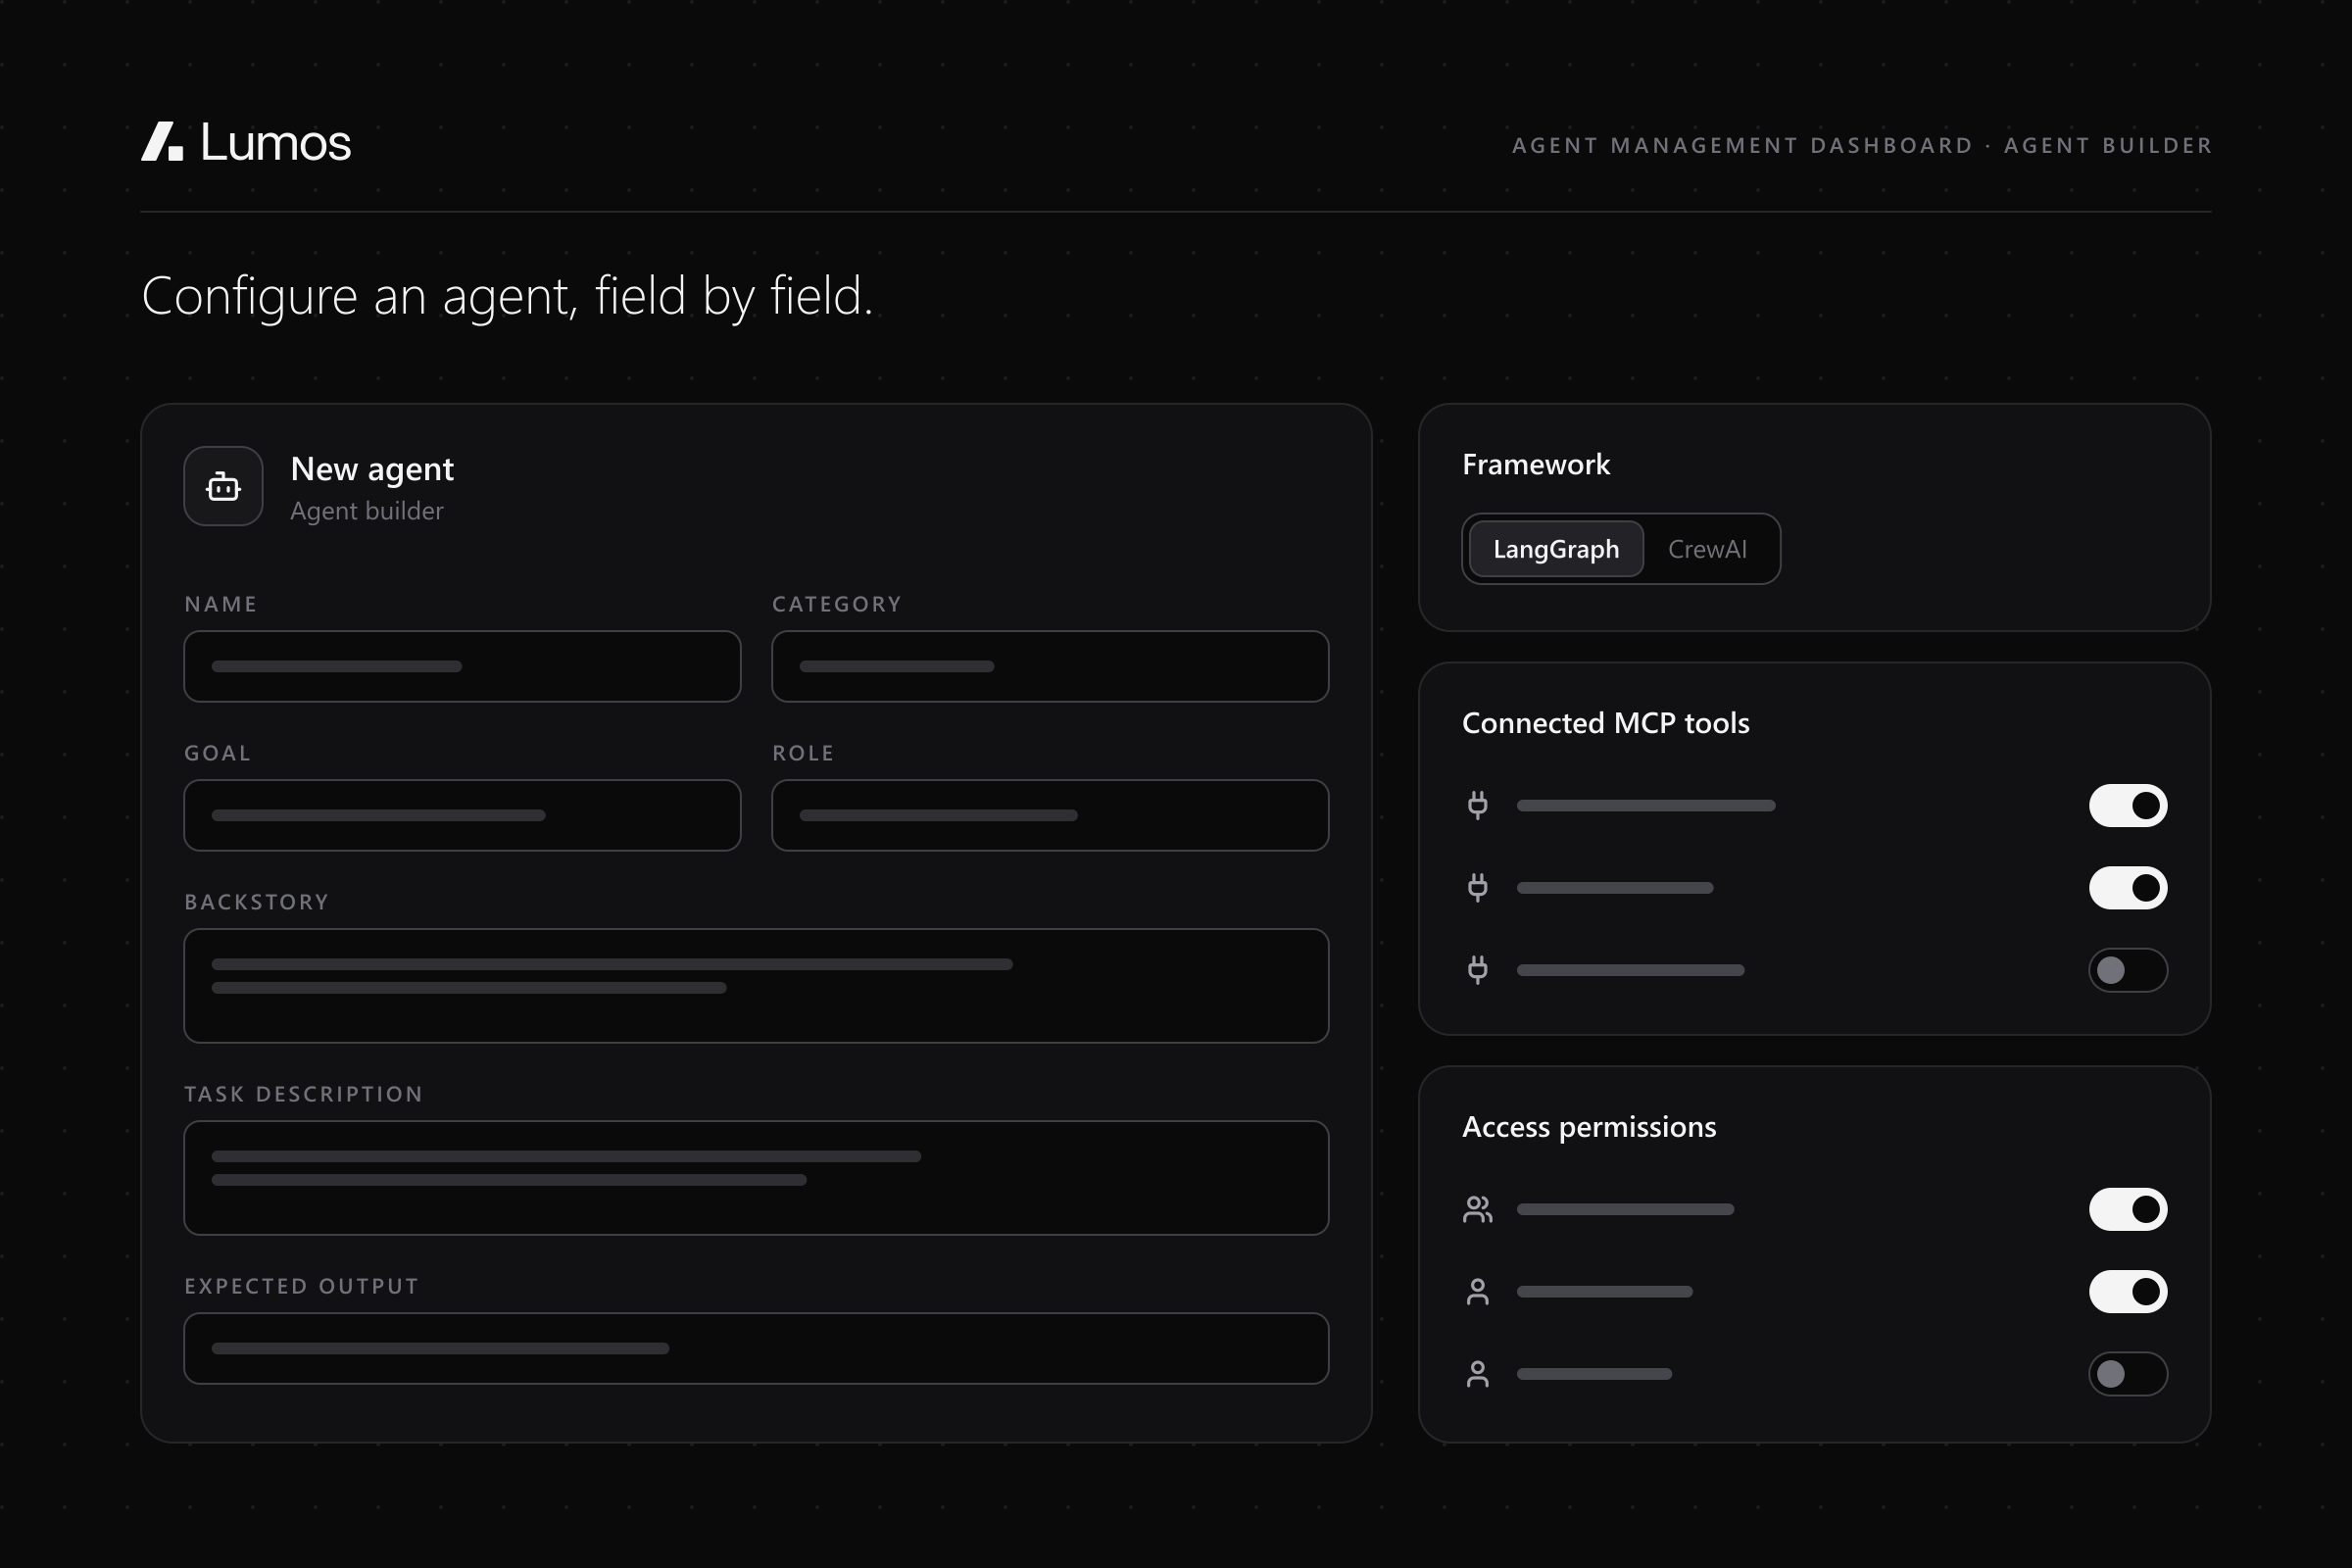Disable the second access permission toggle
Viewport: 2352px width, 1568px height.
pyautogui.click(x=2127, y=1291)
